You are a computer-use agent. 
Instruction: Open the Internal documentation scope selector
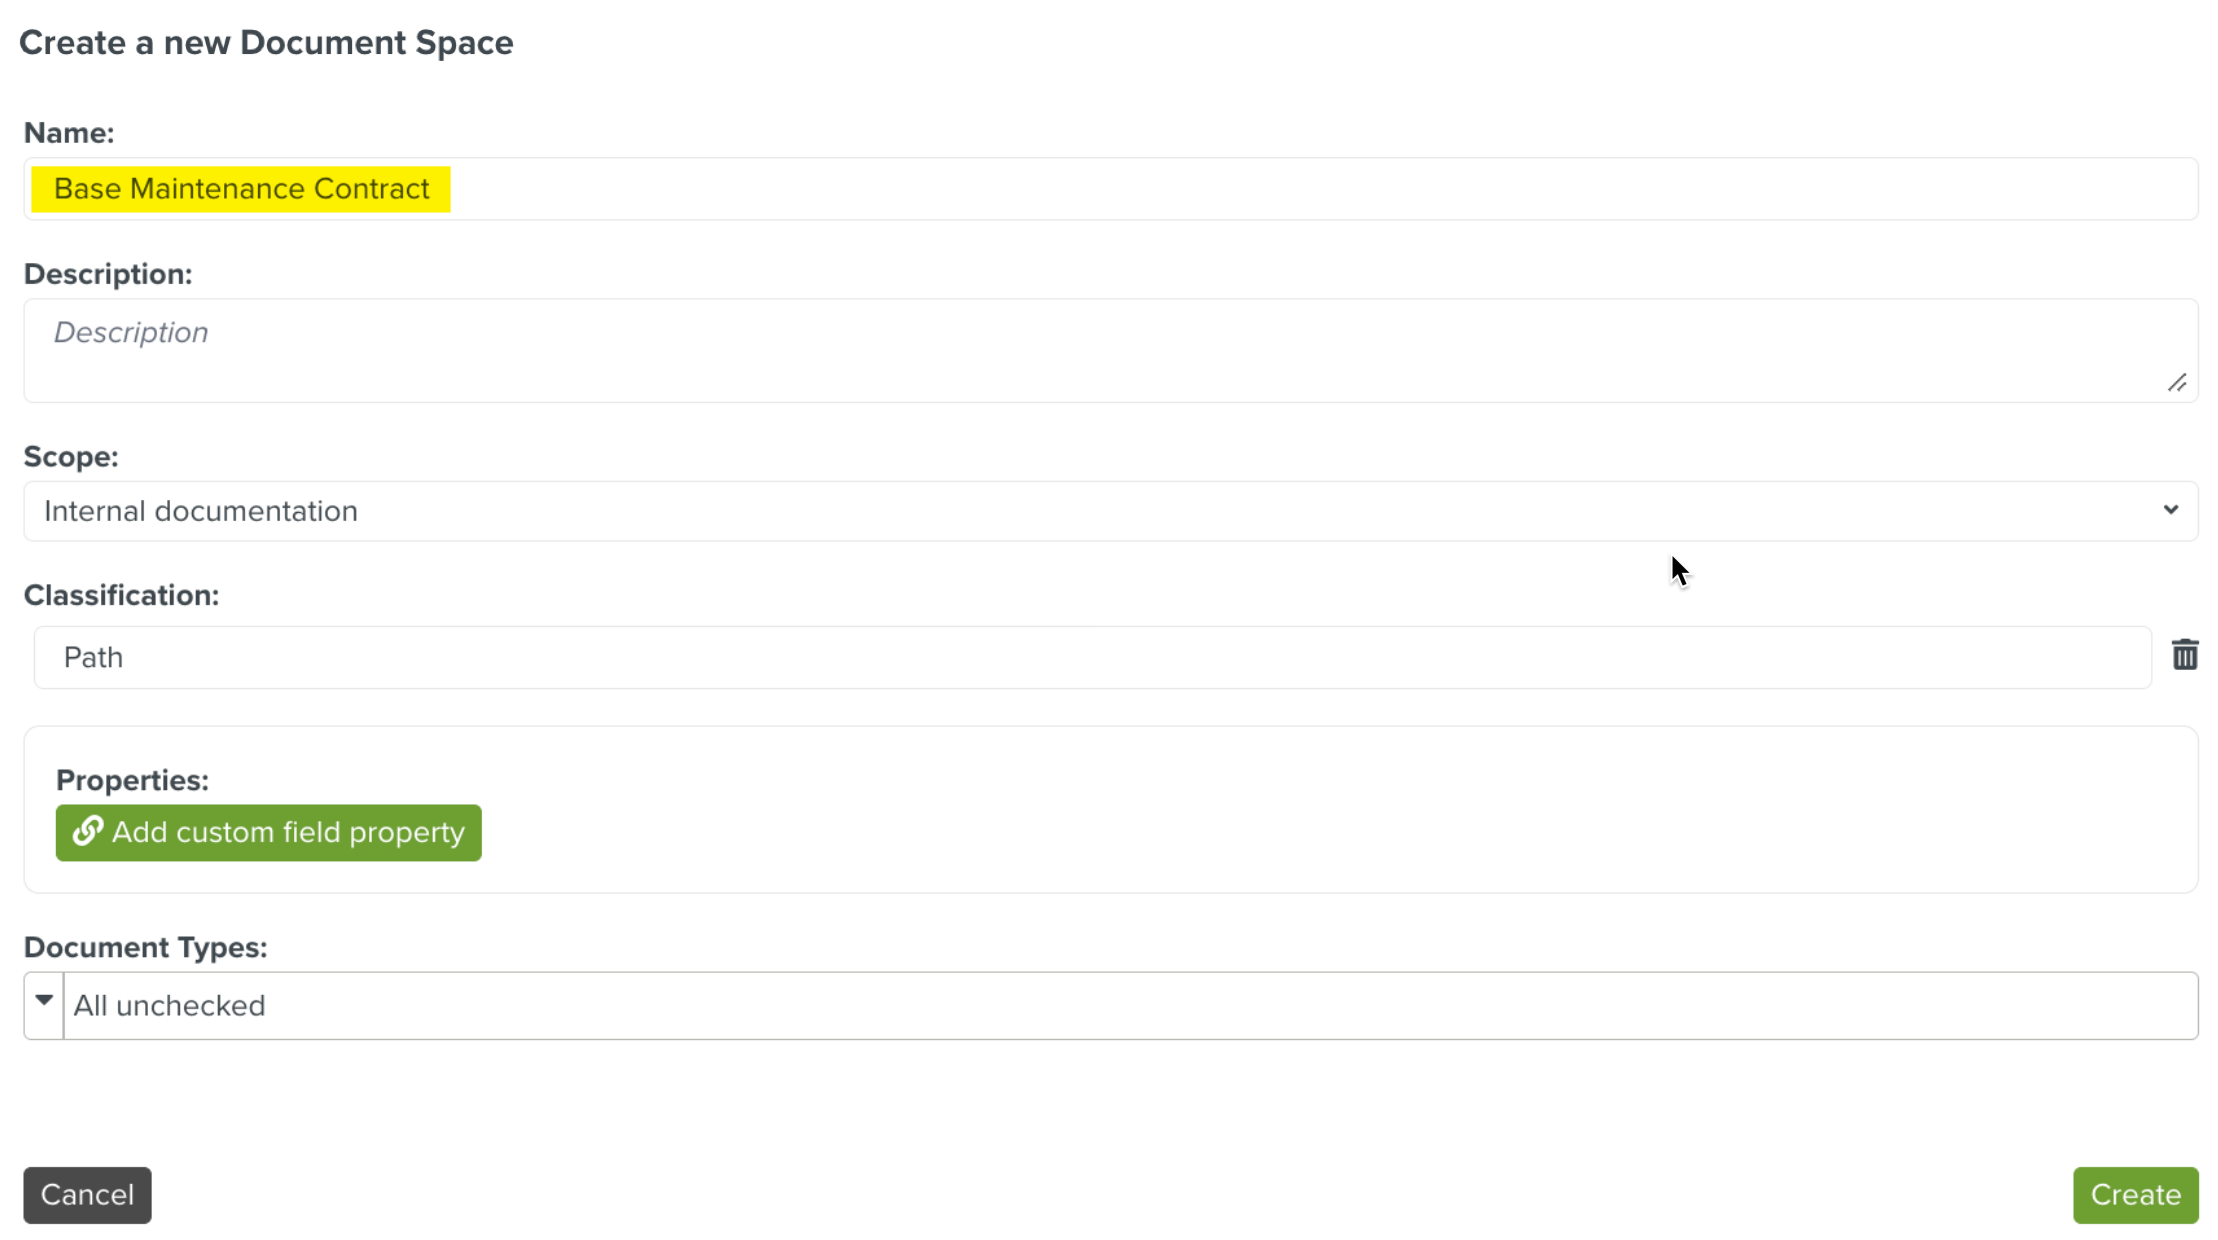point(1100,511)
